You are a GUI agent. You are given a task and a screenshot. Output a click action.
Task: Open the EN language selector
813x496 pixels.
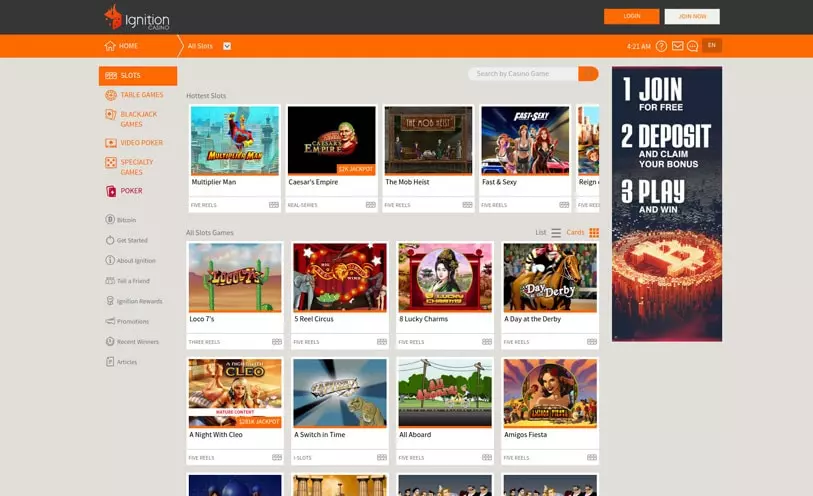712,46
